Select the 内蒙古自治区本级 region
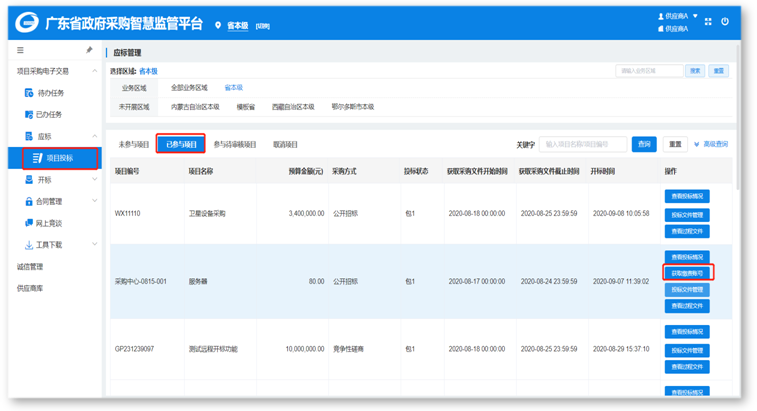The image size is (757, 411). [195, 107]
